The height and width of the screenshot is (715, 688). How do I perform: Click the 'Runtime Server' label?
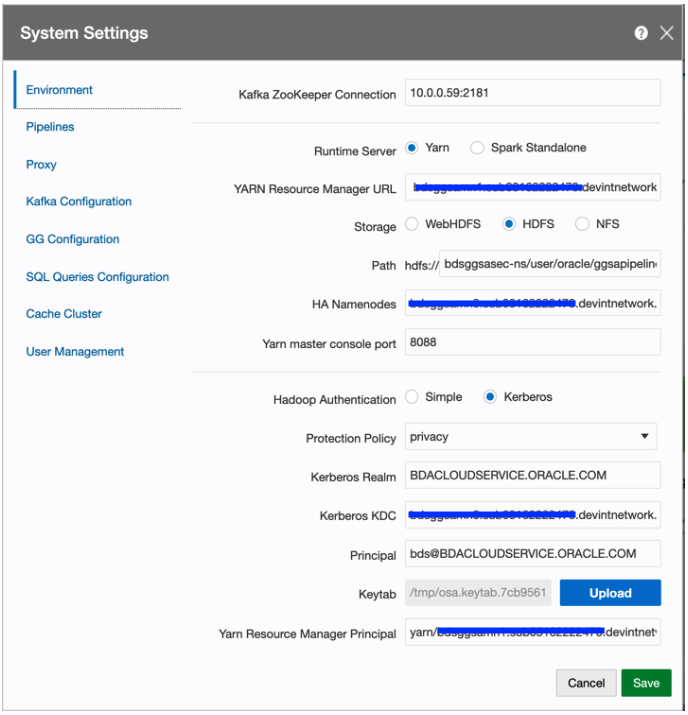[355, 151]
